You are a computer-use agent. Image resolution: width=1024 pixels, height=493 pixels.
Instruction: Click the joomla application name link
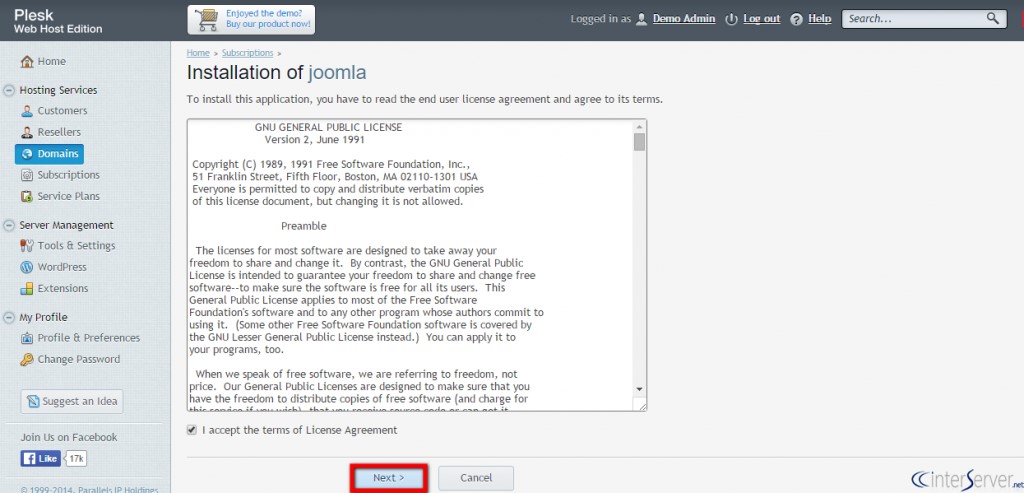tap(337, 72)
